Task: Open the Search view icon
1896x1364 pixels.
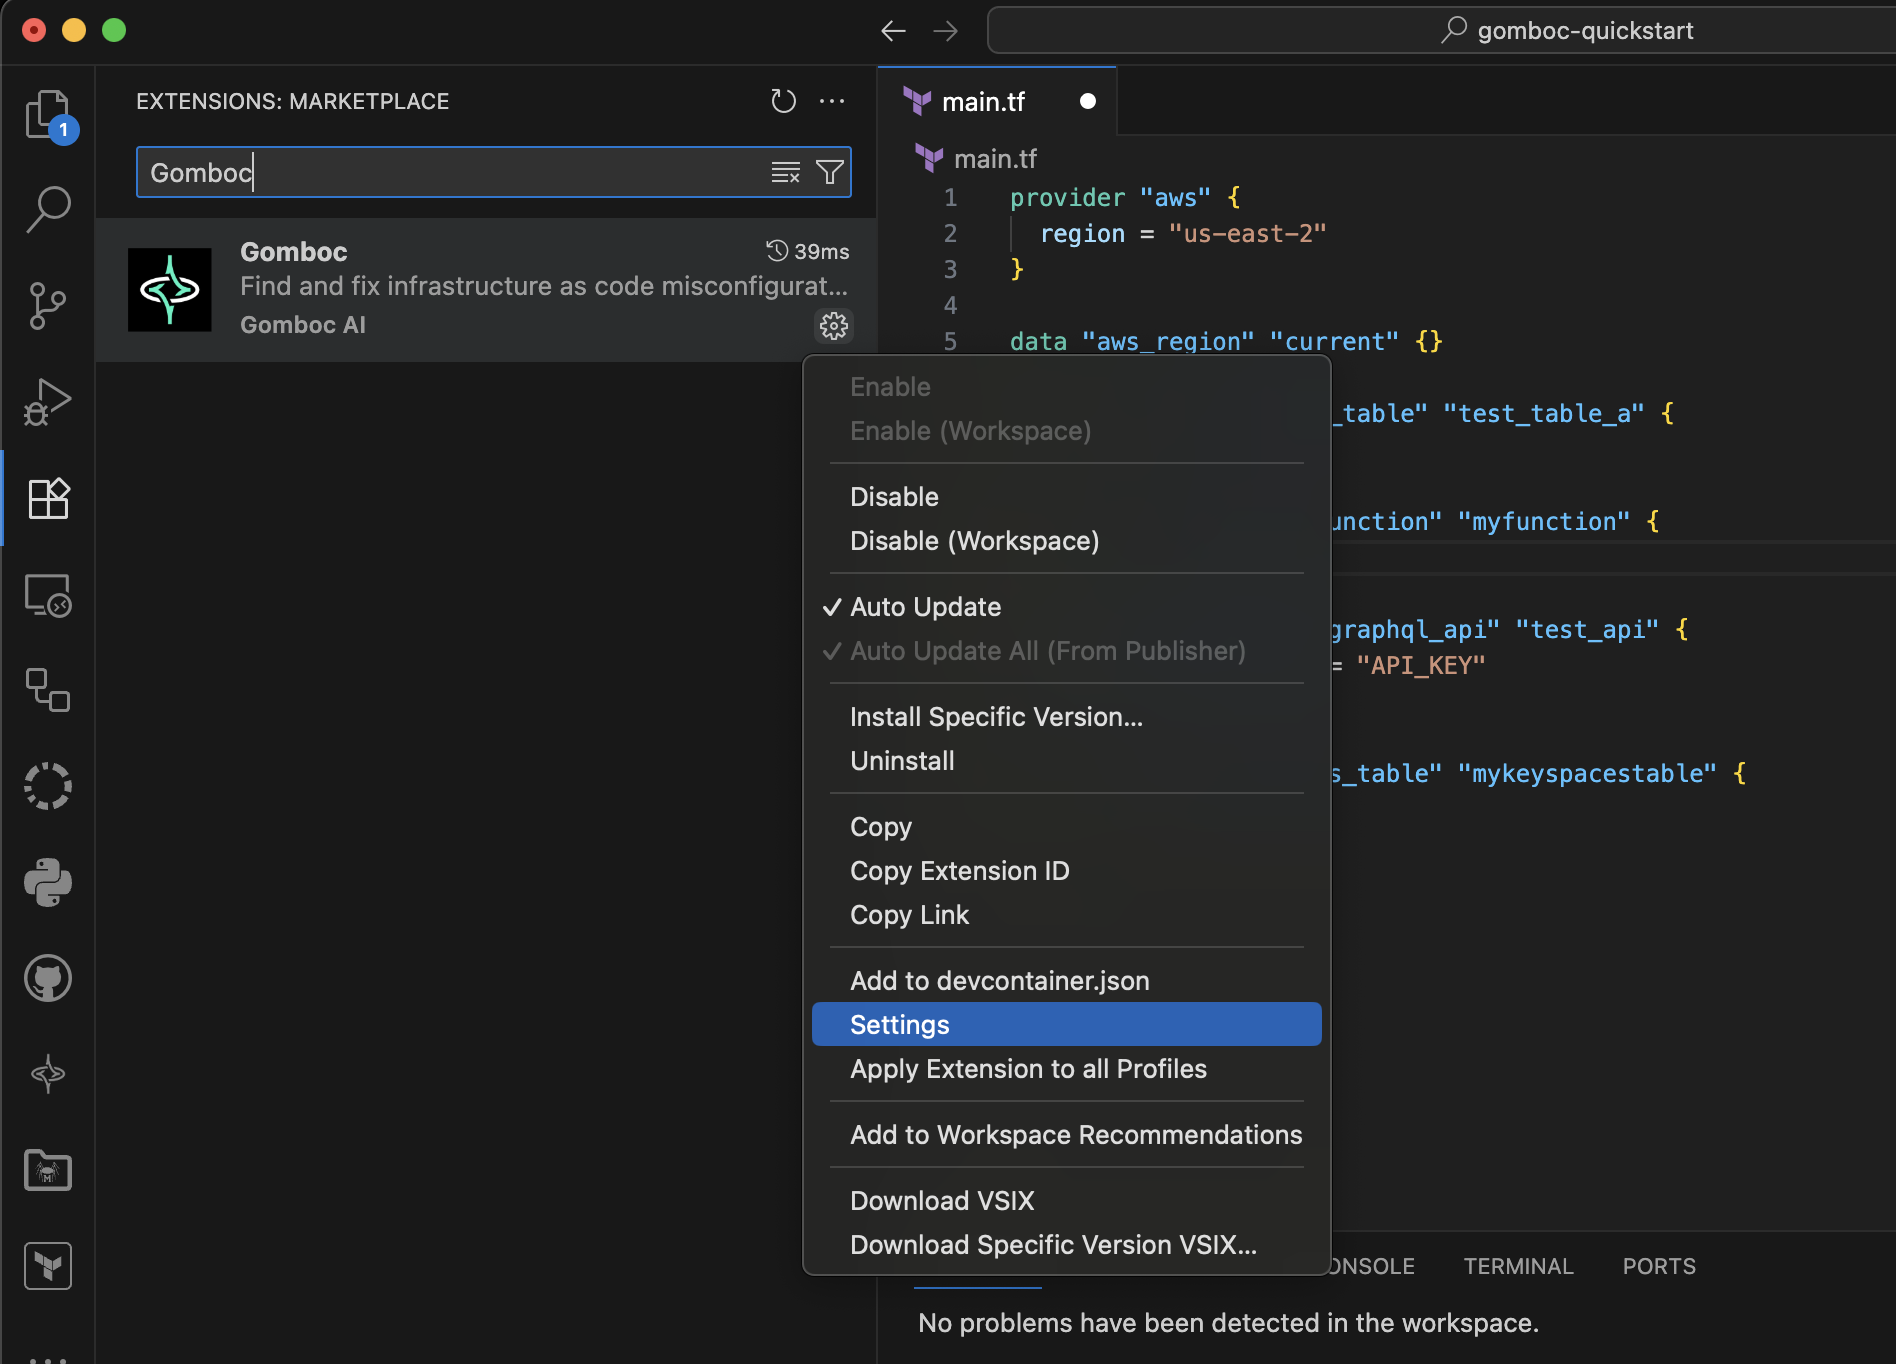Action: [47, 209]
